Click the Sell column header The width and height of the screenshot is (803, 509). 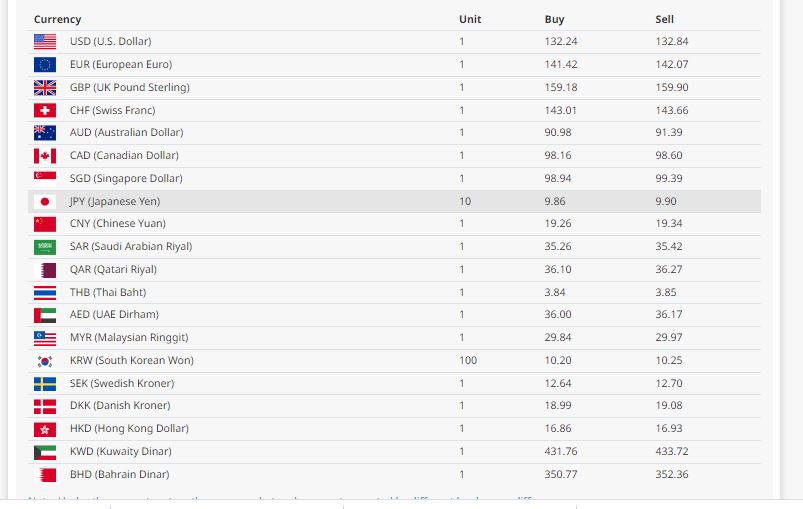(664, 19)
